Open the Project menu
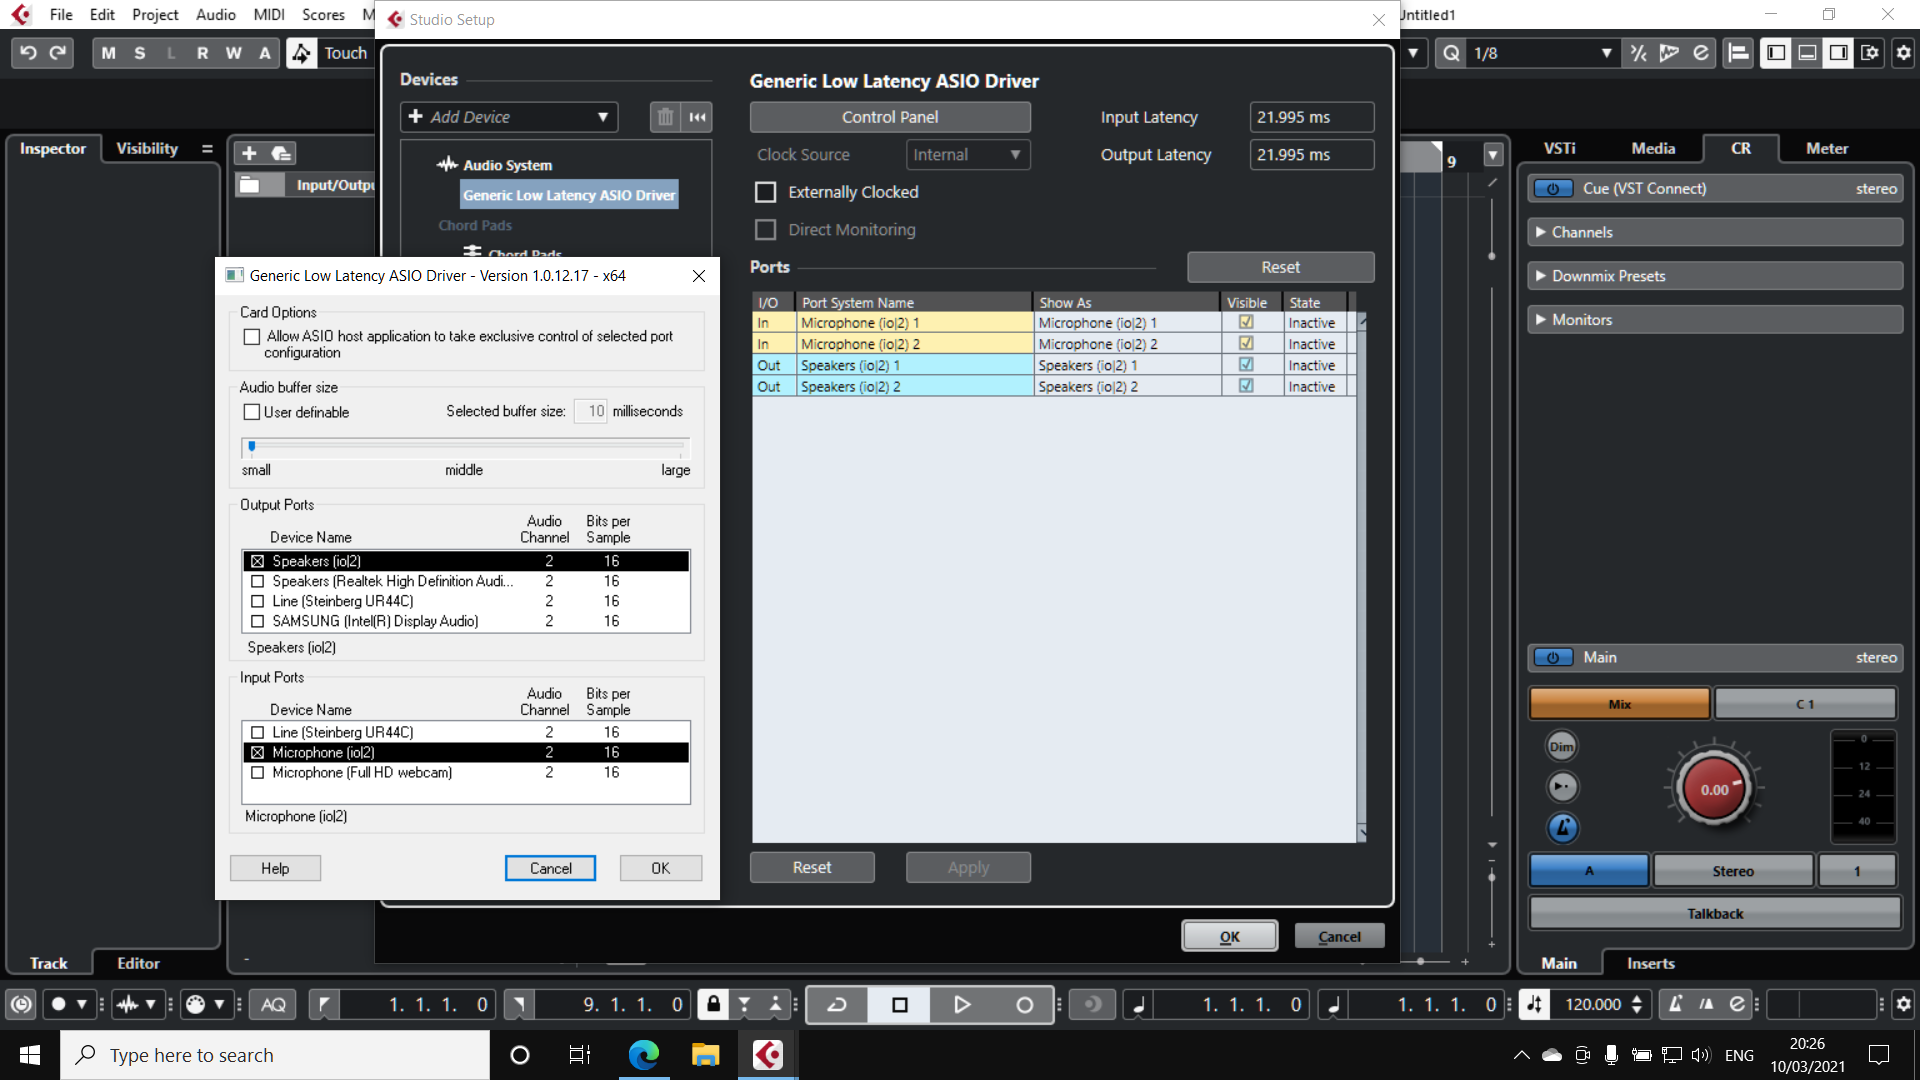The width and height of the screenshot is (1920, 1080). 154,15
